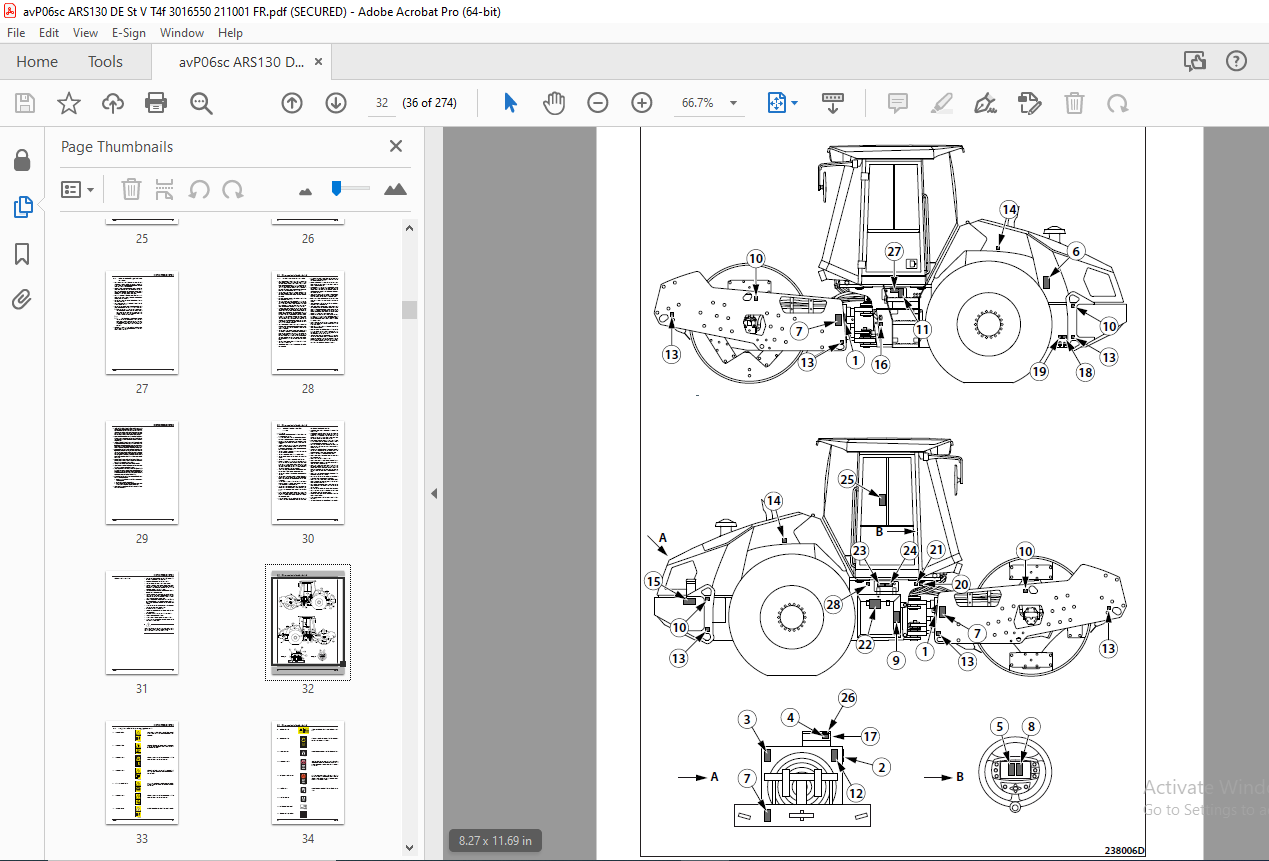Select the highlight text pen icon
This screenshot has height=861, width=1269.
point(941,103)
